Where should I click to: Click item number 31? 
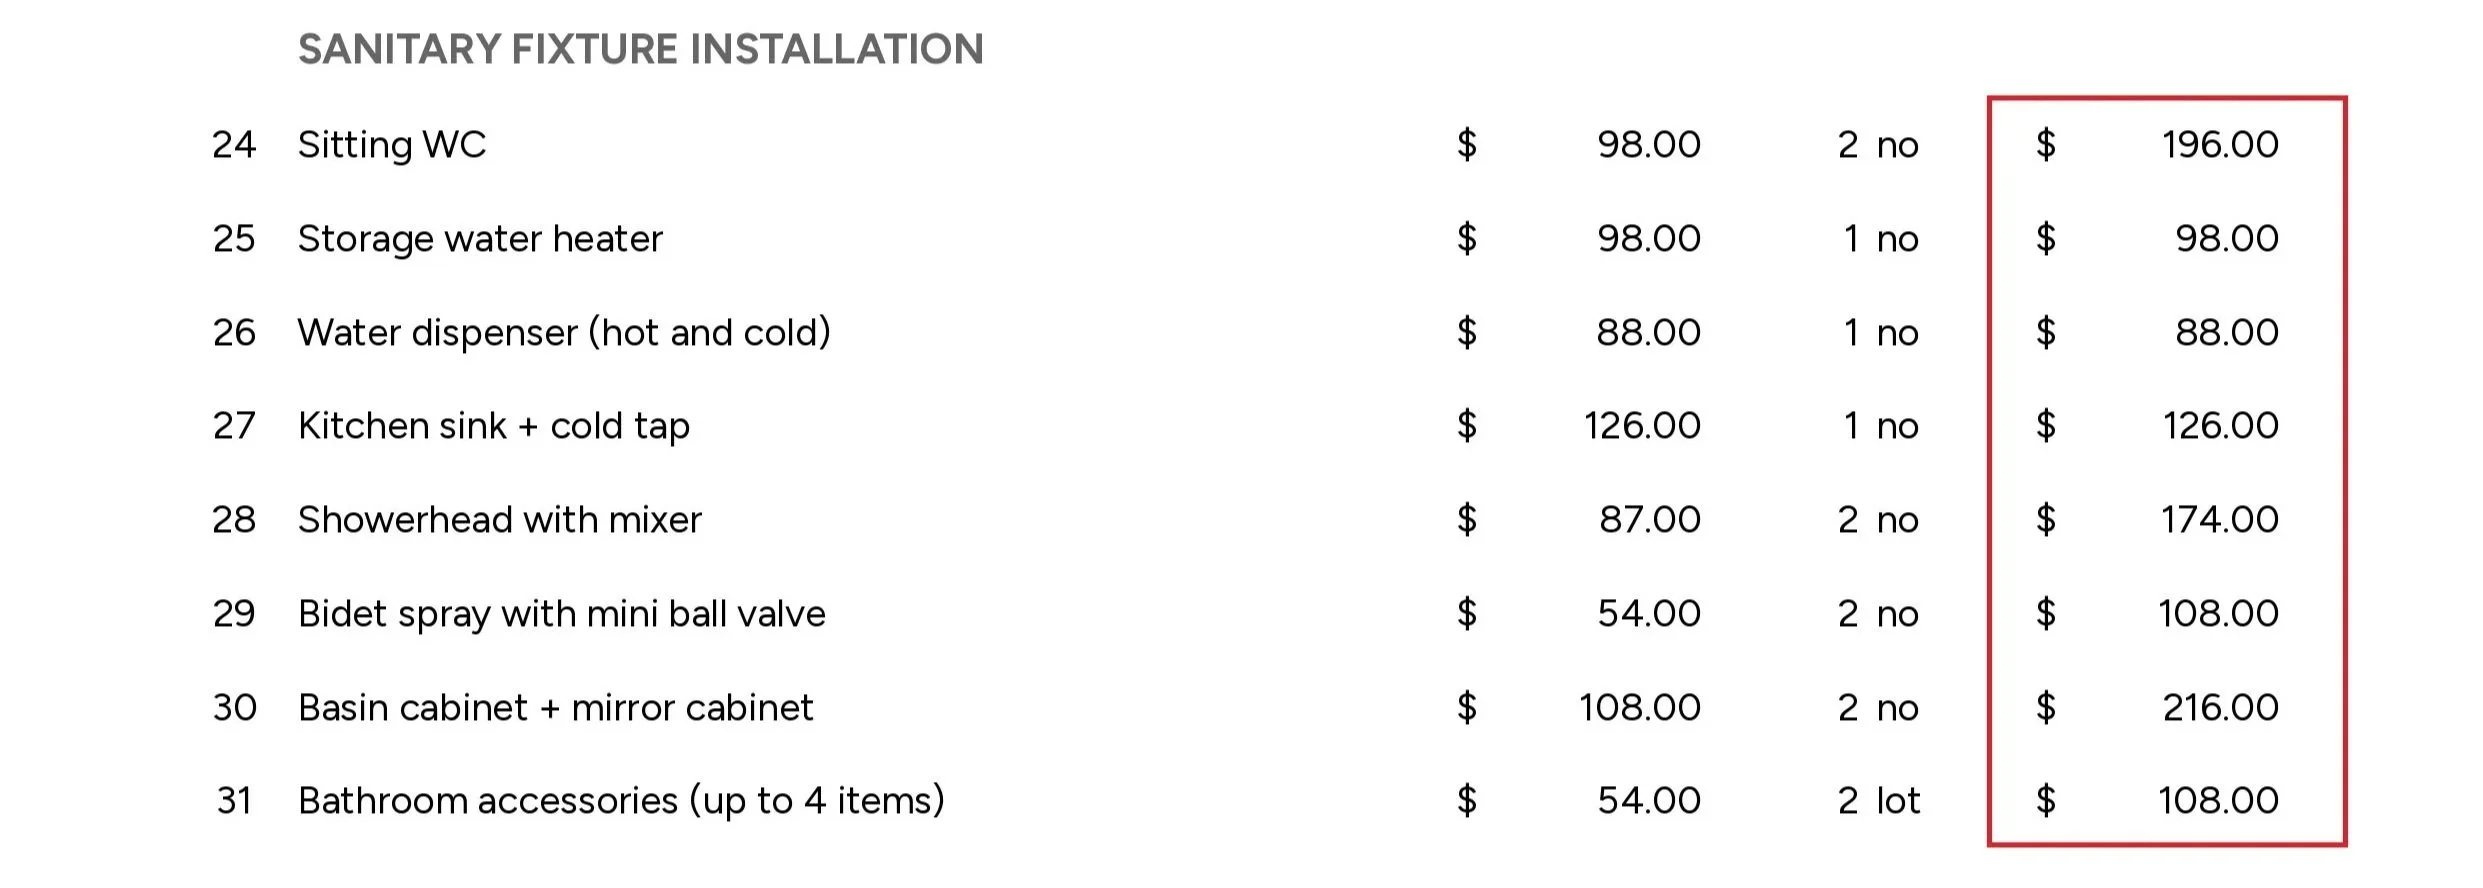(234, 801)
